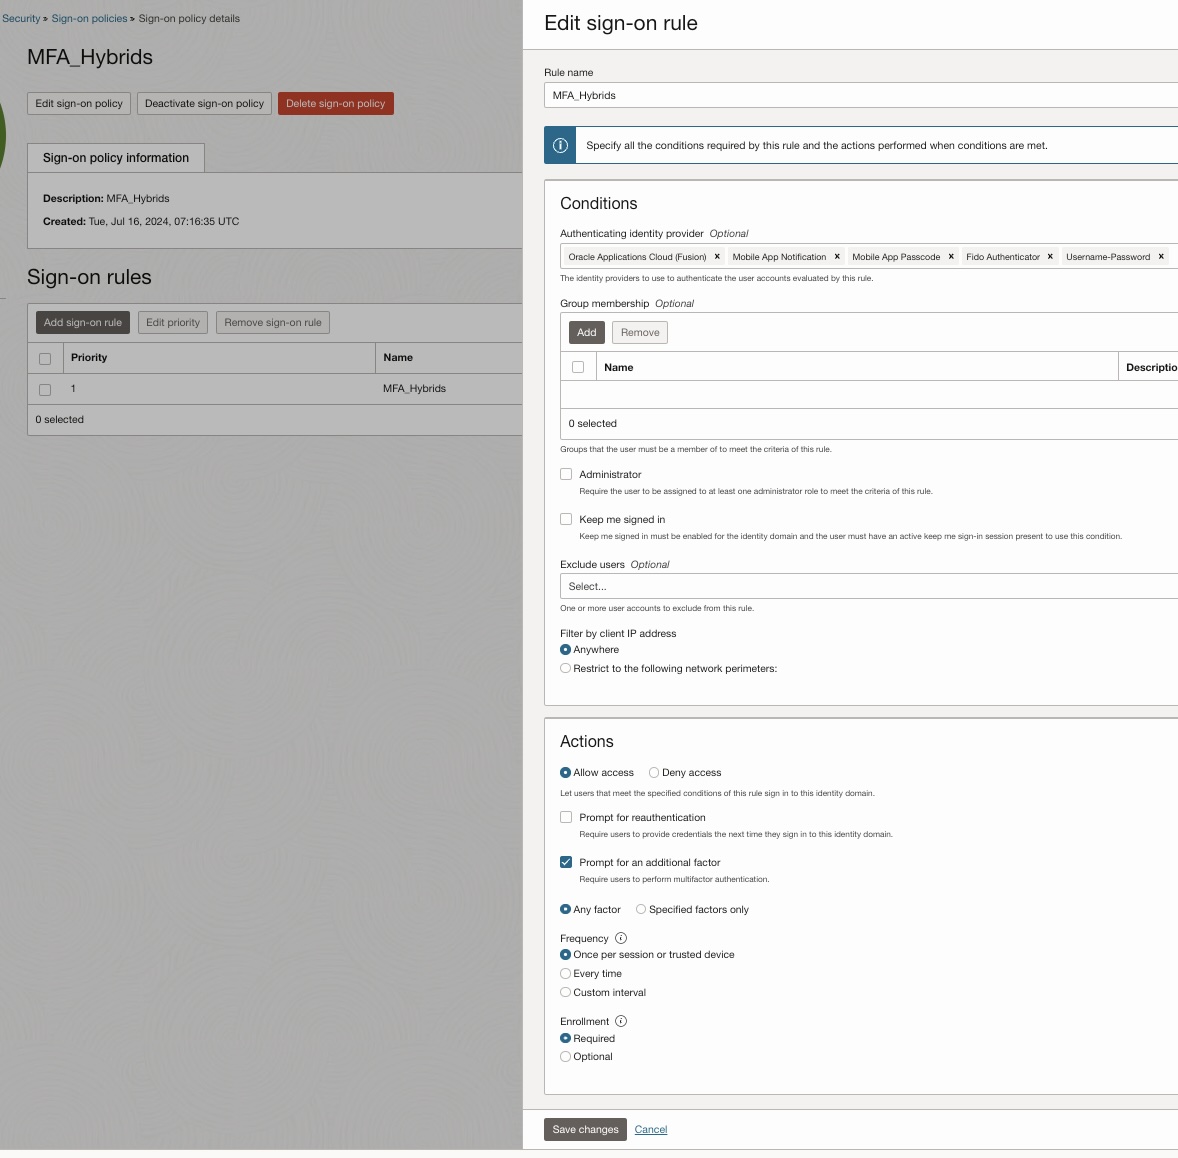Click the blue information banner icon
This screenshot has width=1178, height=1158.
[x=560, y=145]
